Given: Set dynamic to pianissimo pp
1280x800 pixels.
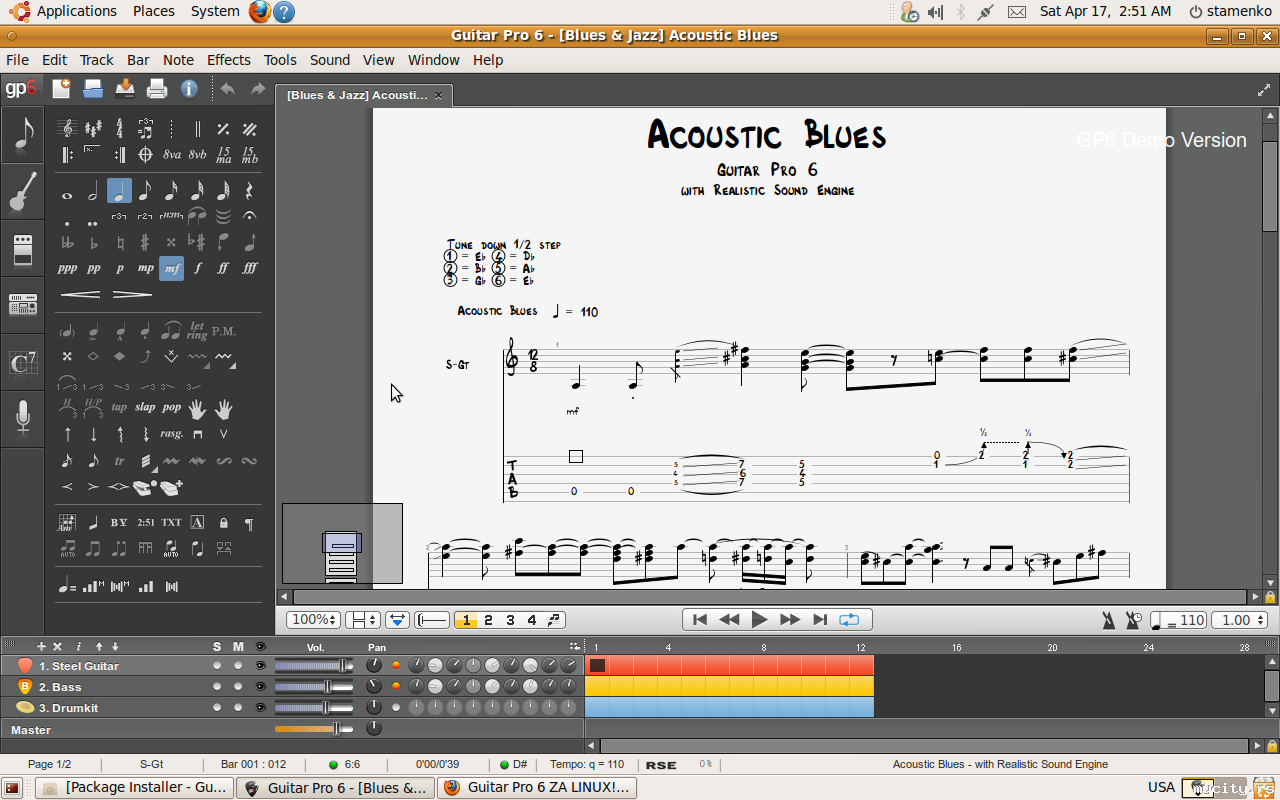Looking at the screenshot, I should point(93,268).
